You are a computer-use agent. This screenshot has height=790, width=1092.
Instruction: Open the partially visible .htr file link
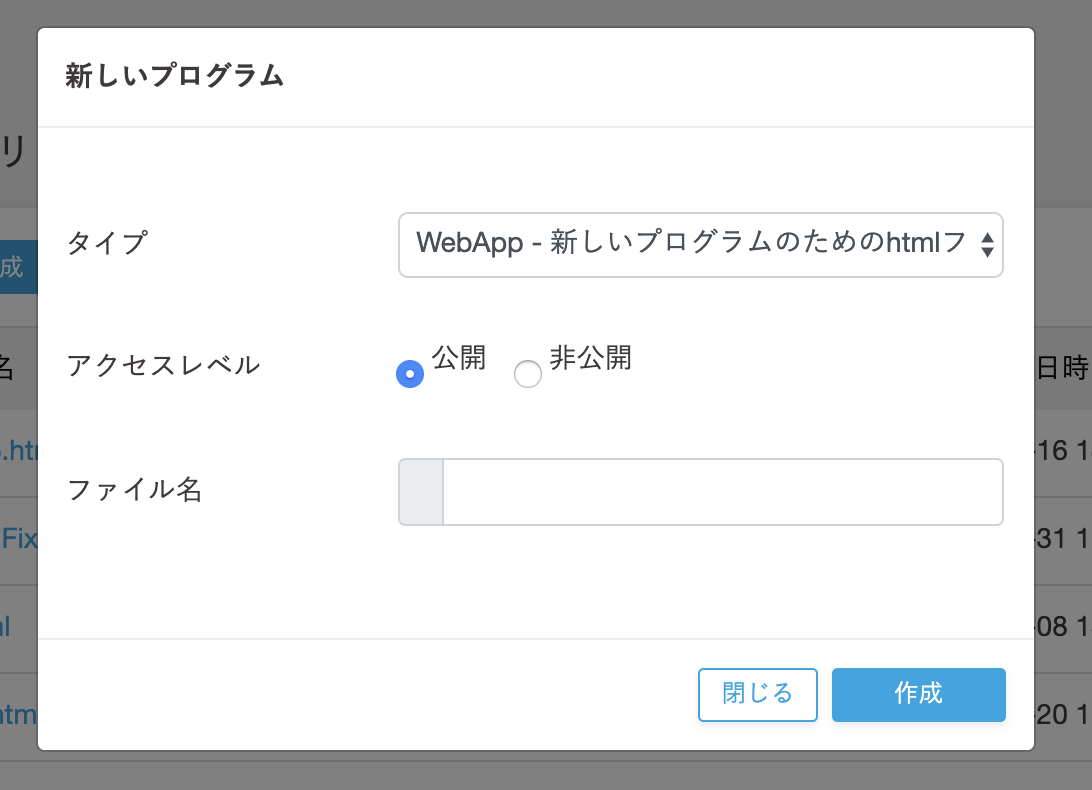point(18,452)
